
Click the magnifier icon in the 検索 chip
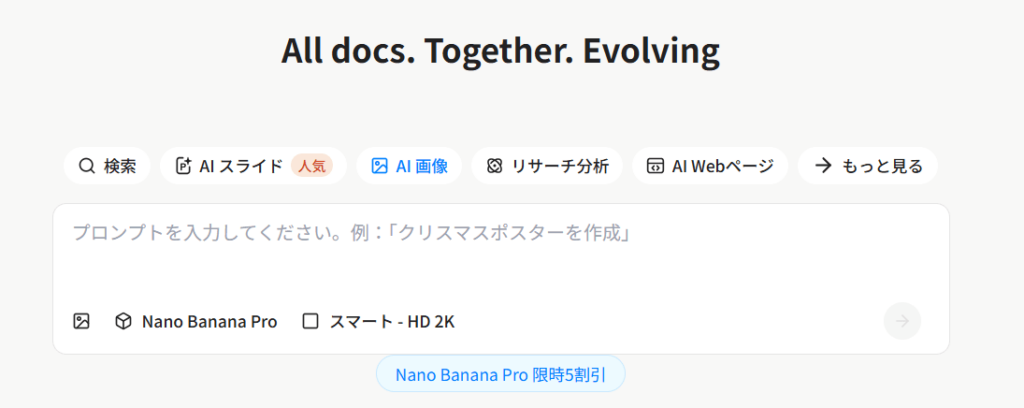pos(87,166)
